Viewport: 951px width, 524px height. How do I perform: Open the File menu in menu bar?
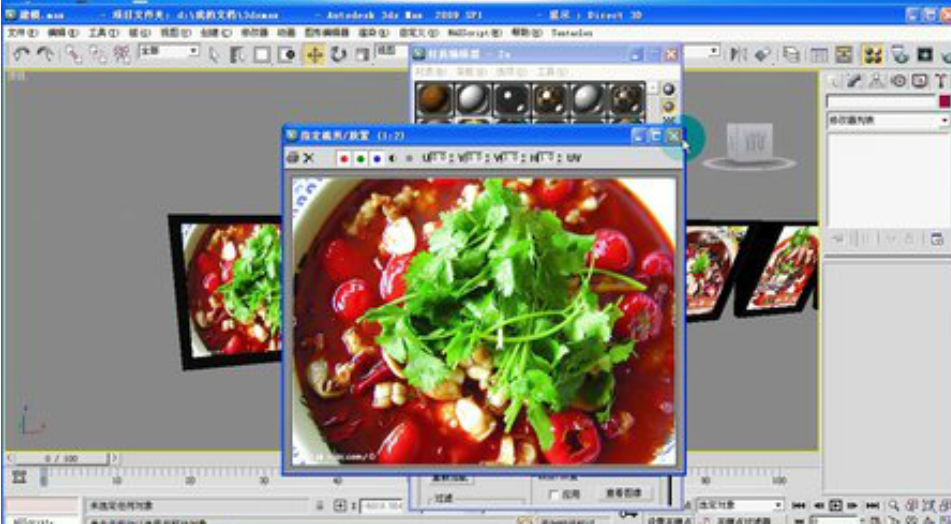(22, 33)
